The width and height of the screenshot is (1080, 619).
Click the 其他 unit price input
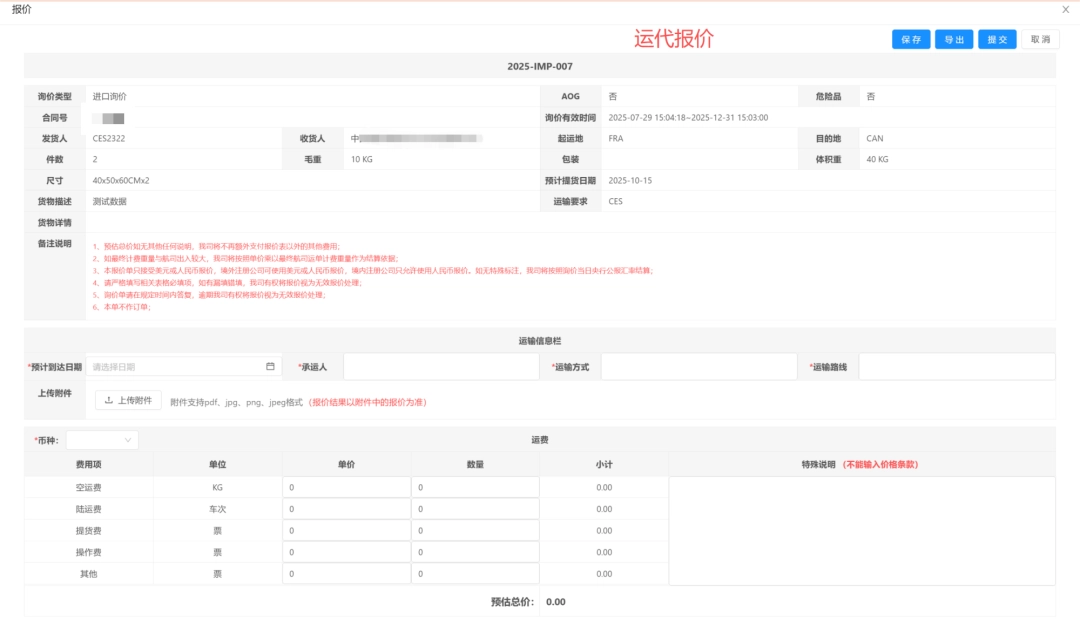pos(348,573)
